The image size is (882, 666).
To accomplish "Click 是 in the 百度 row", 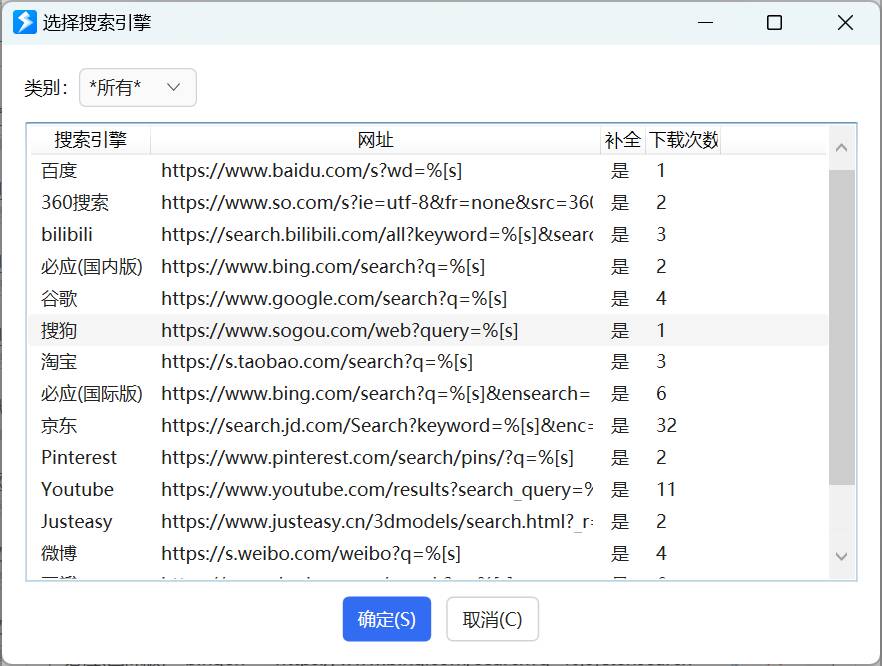I will [620, 170].
